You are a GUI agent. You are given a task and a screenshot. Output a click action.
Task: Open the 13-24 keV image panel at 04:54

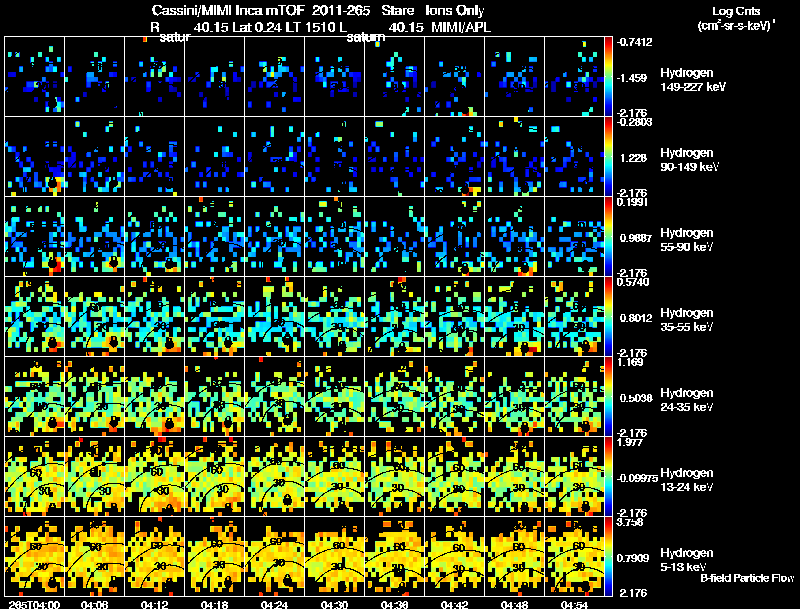pyautogui.click(x=574, y=476)
